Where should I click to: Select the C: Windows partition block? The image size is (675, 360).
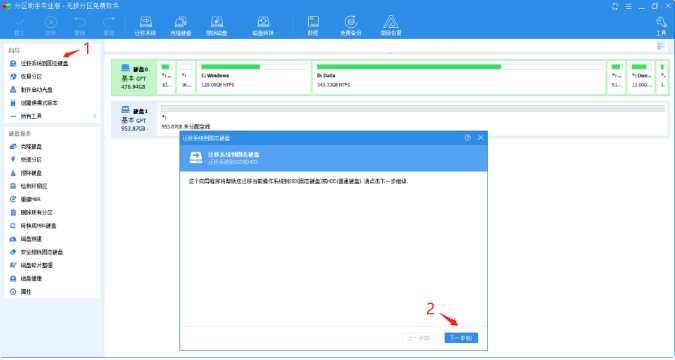(254, 78)
